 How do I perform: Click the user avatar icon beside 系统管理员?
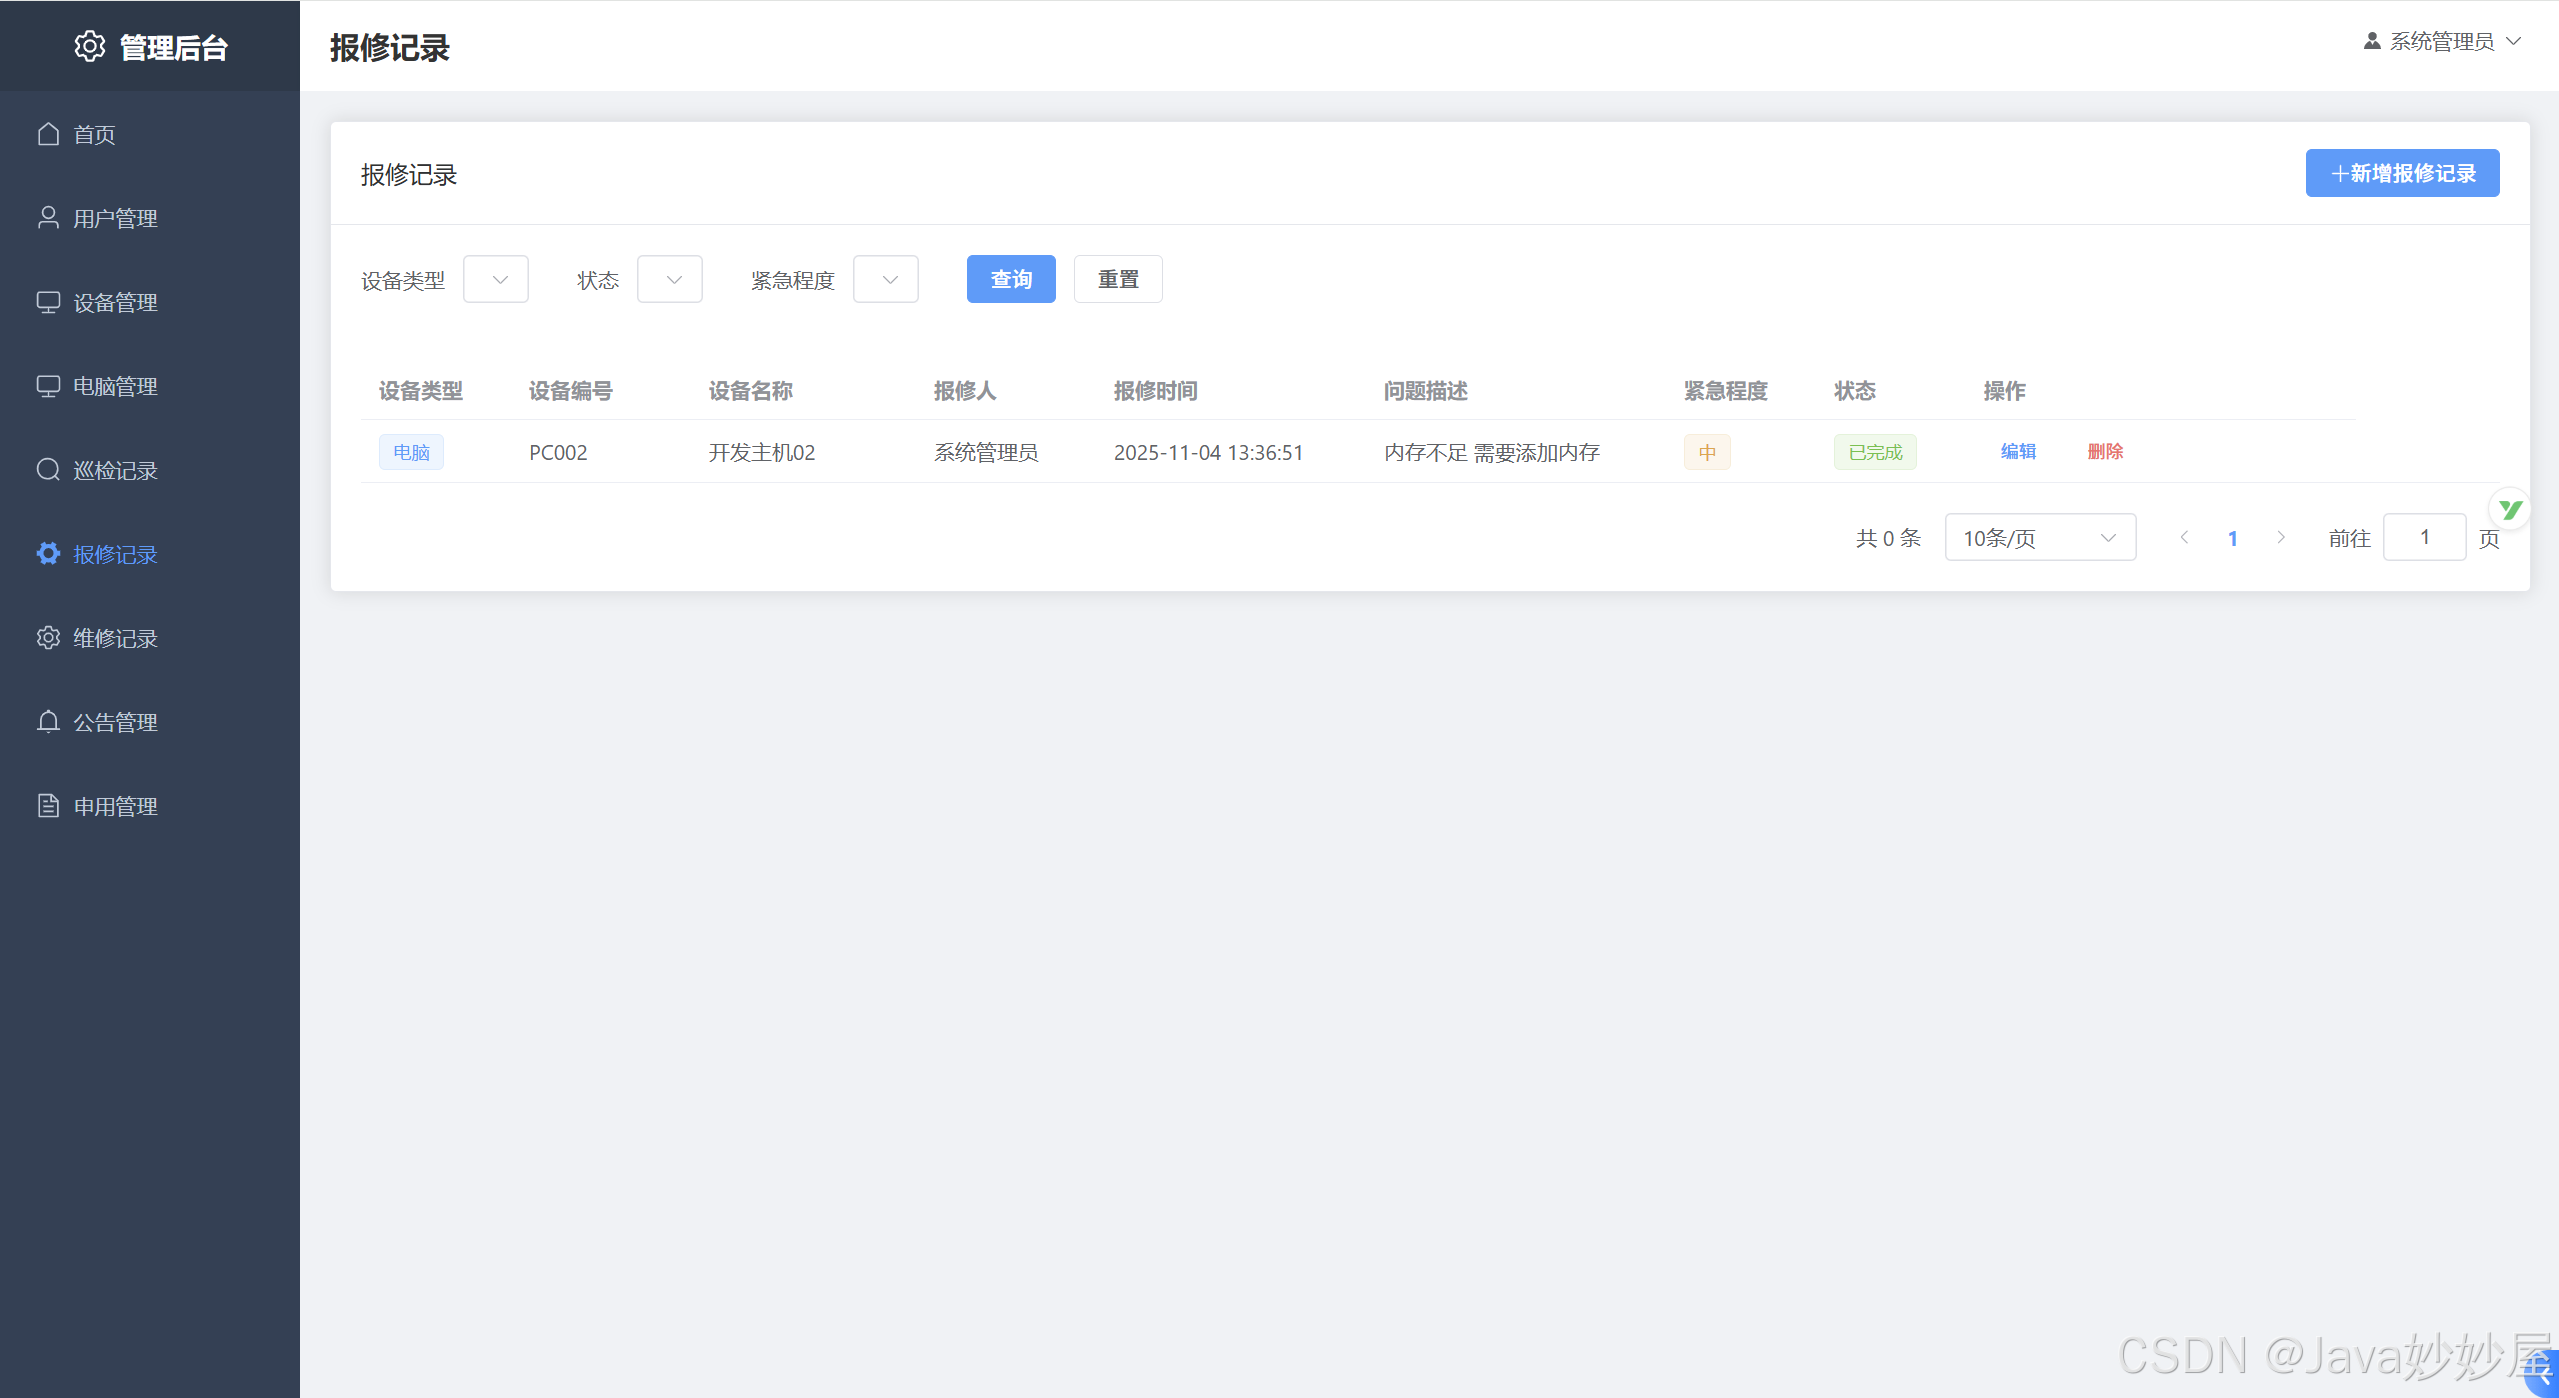point(2372,41)
